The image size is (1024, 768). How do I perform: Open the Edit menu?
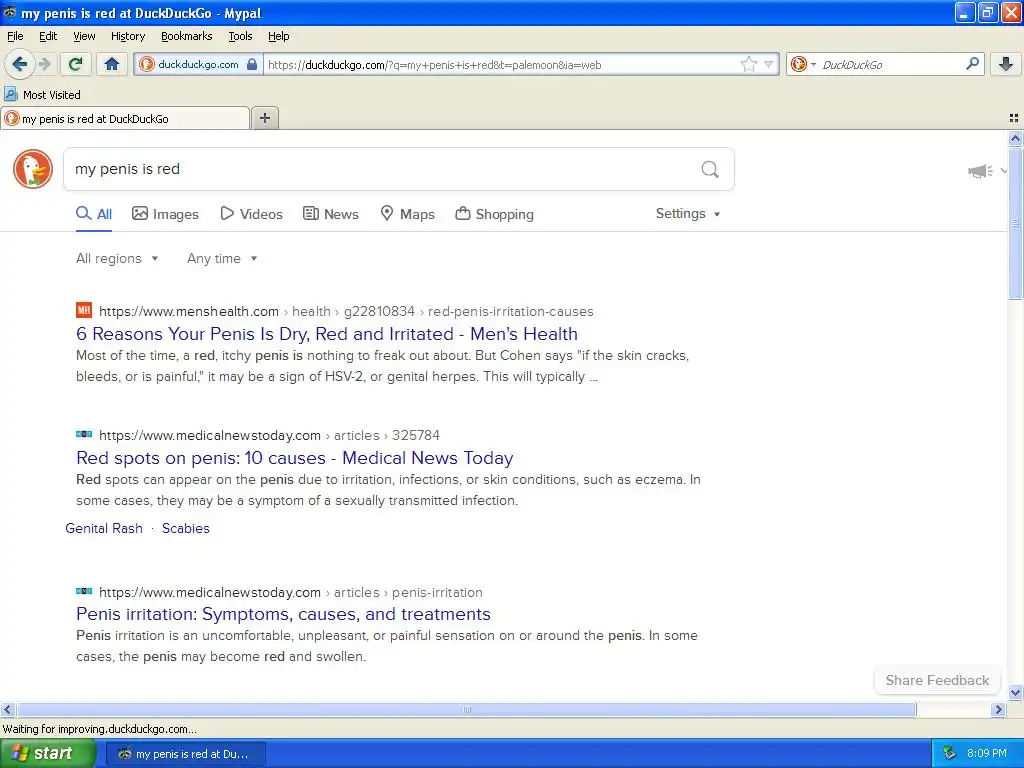click(x=48, y=36)
